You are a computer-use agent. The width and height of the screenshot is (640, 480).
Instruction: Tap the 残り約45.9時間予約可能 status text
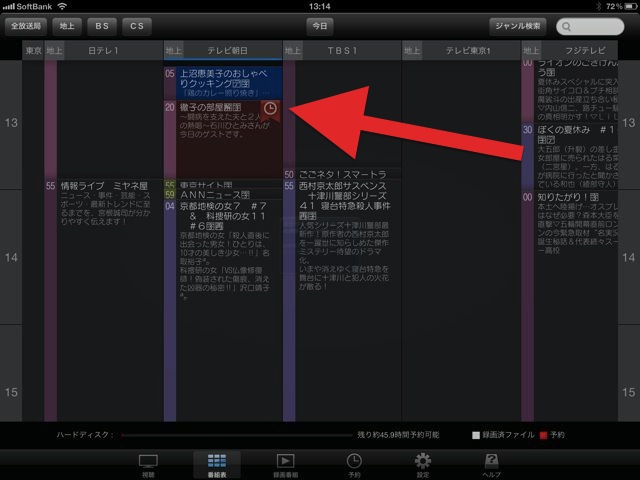click(x=398, y=435)
